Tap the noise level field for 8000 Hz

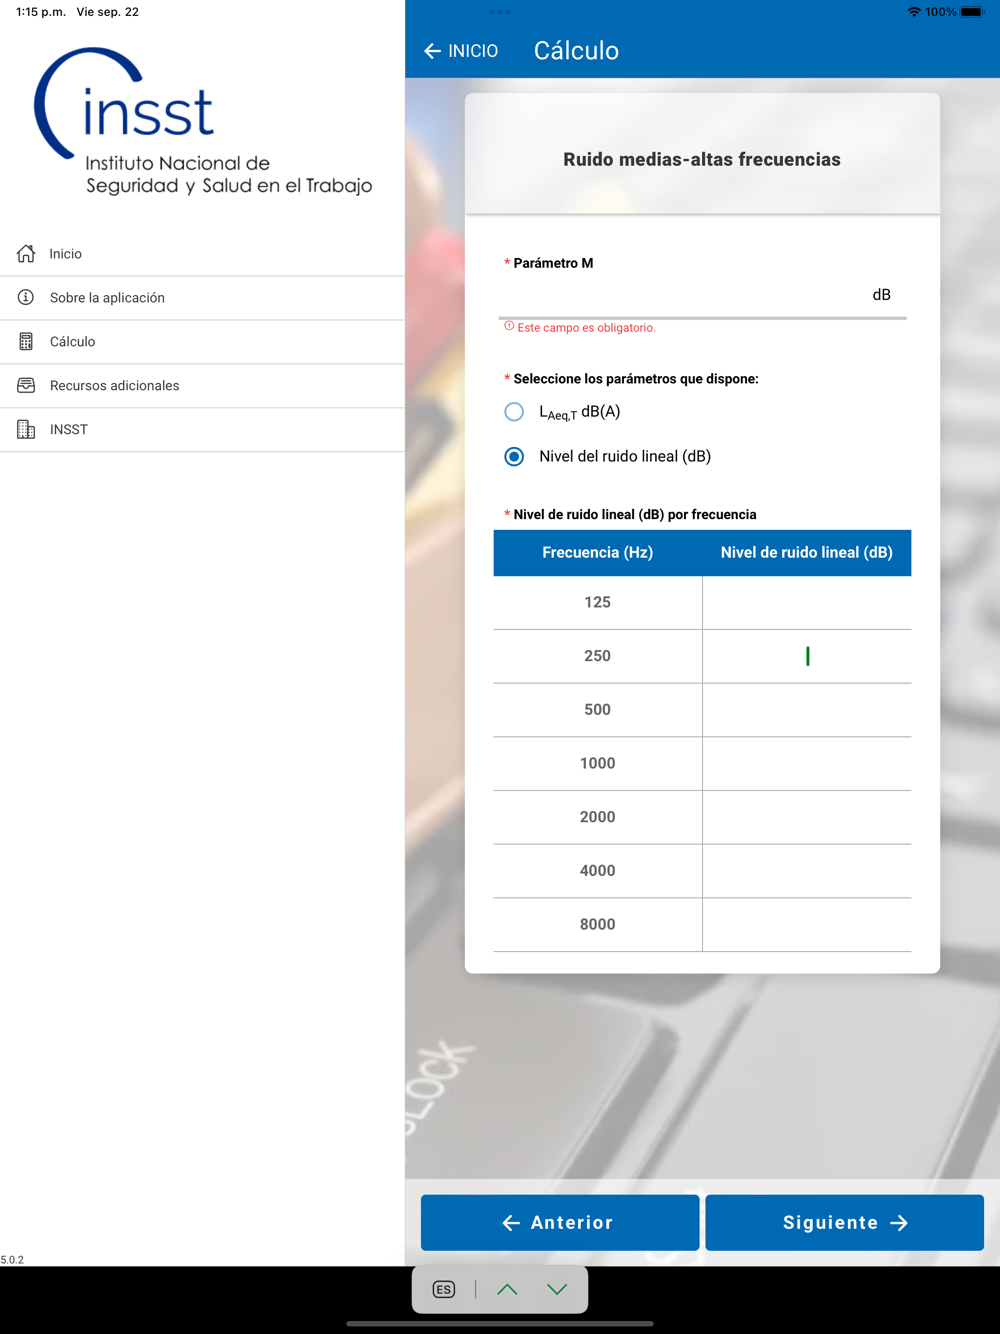[807, 925]
